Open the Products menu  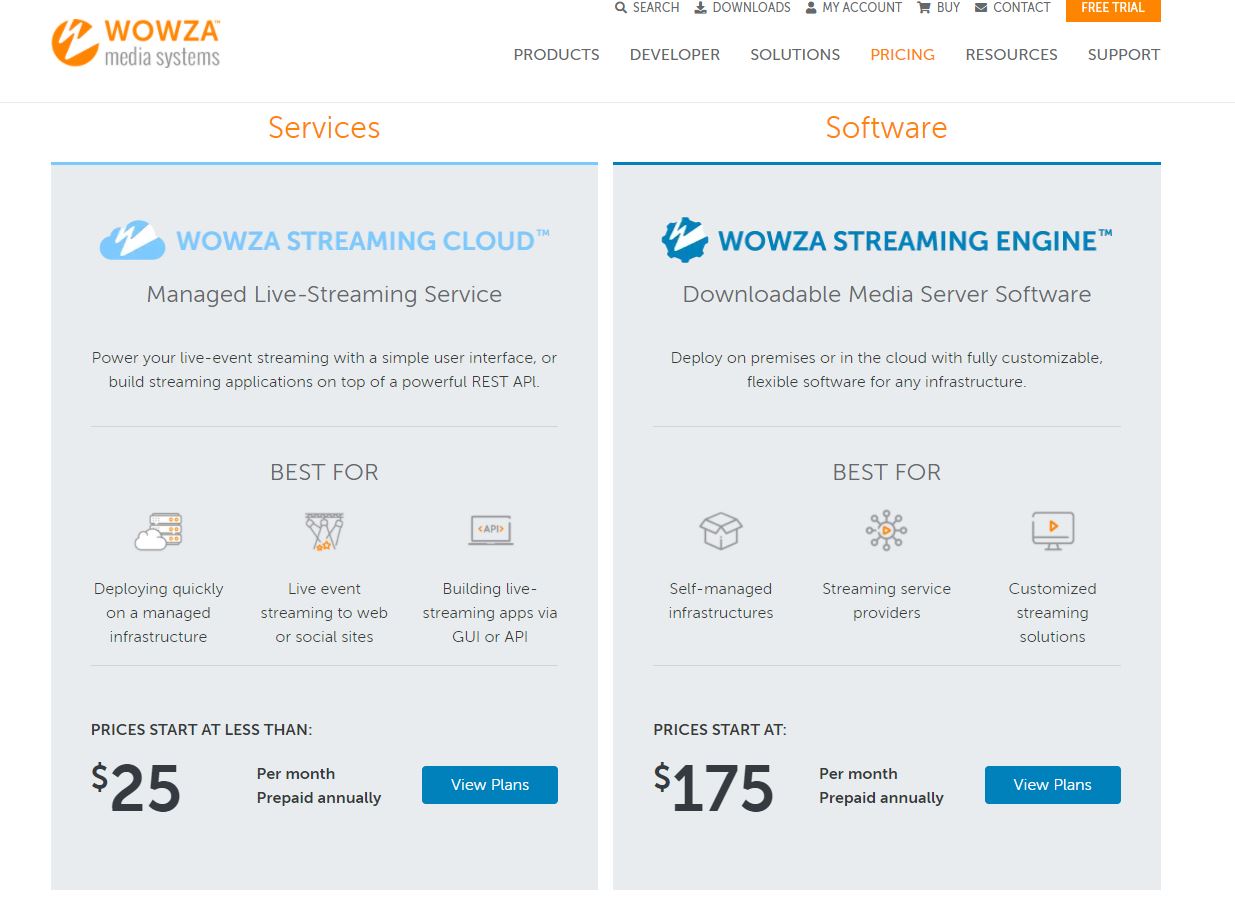[x=556, y=55]
